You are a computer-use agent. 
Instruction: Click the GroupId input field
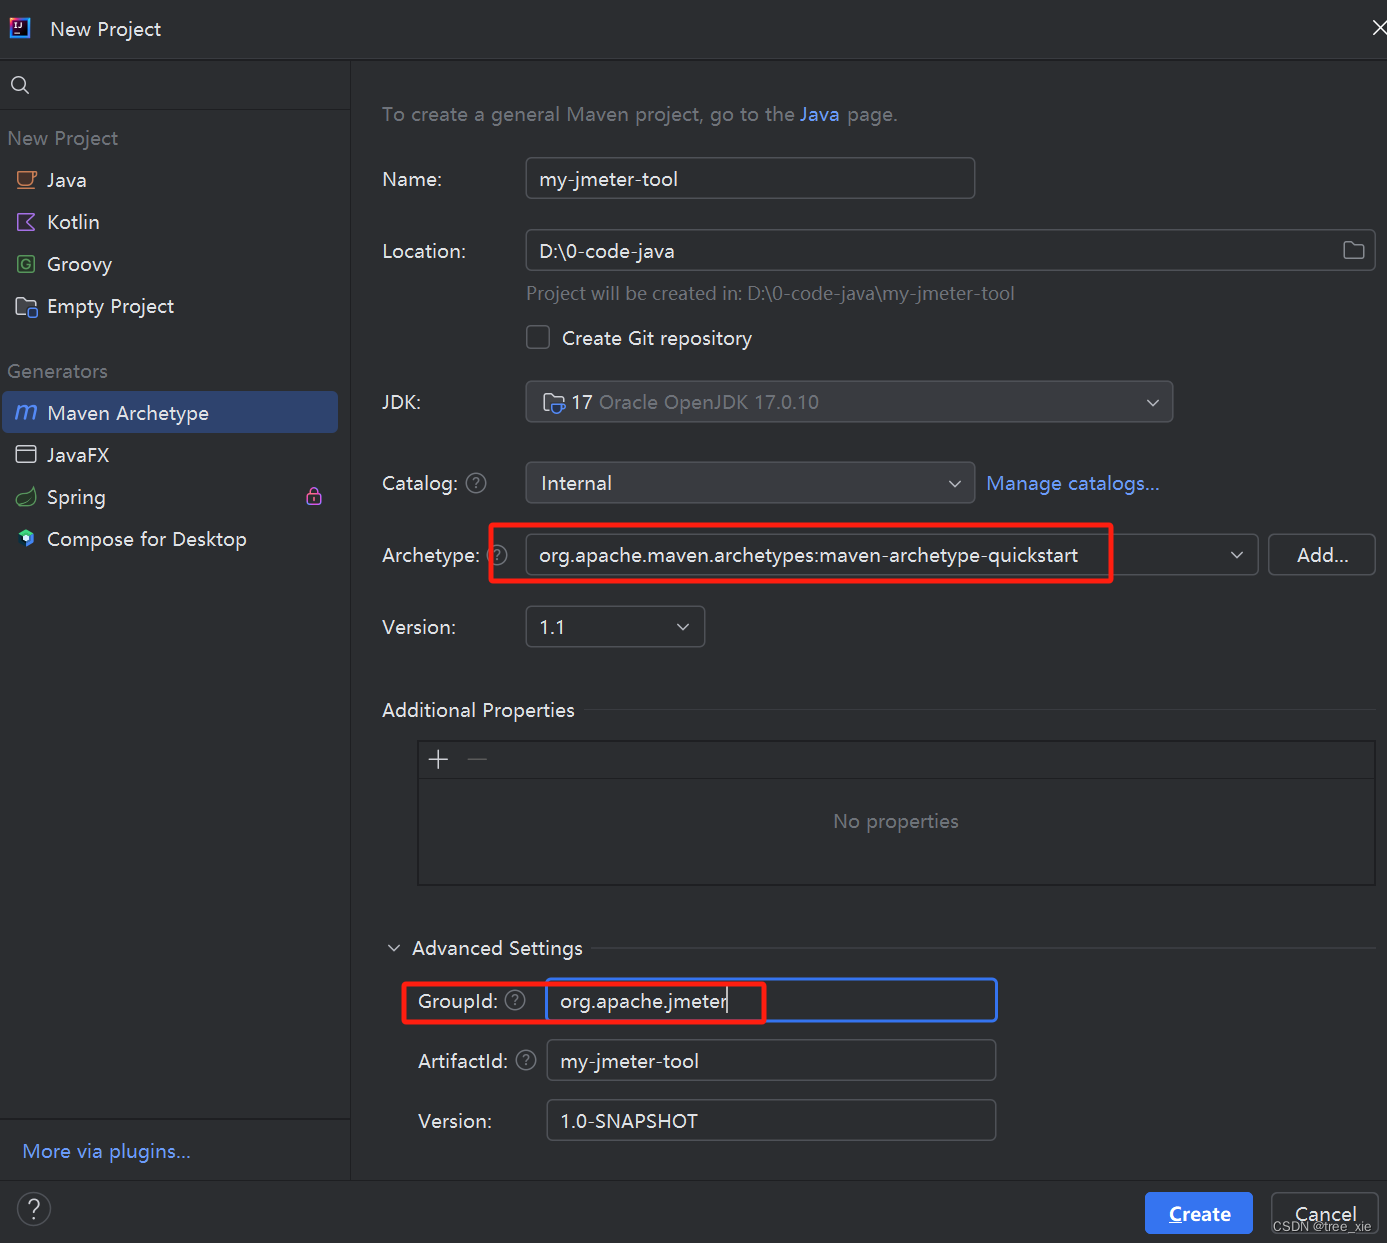(x=771, y=1000)
